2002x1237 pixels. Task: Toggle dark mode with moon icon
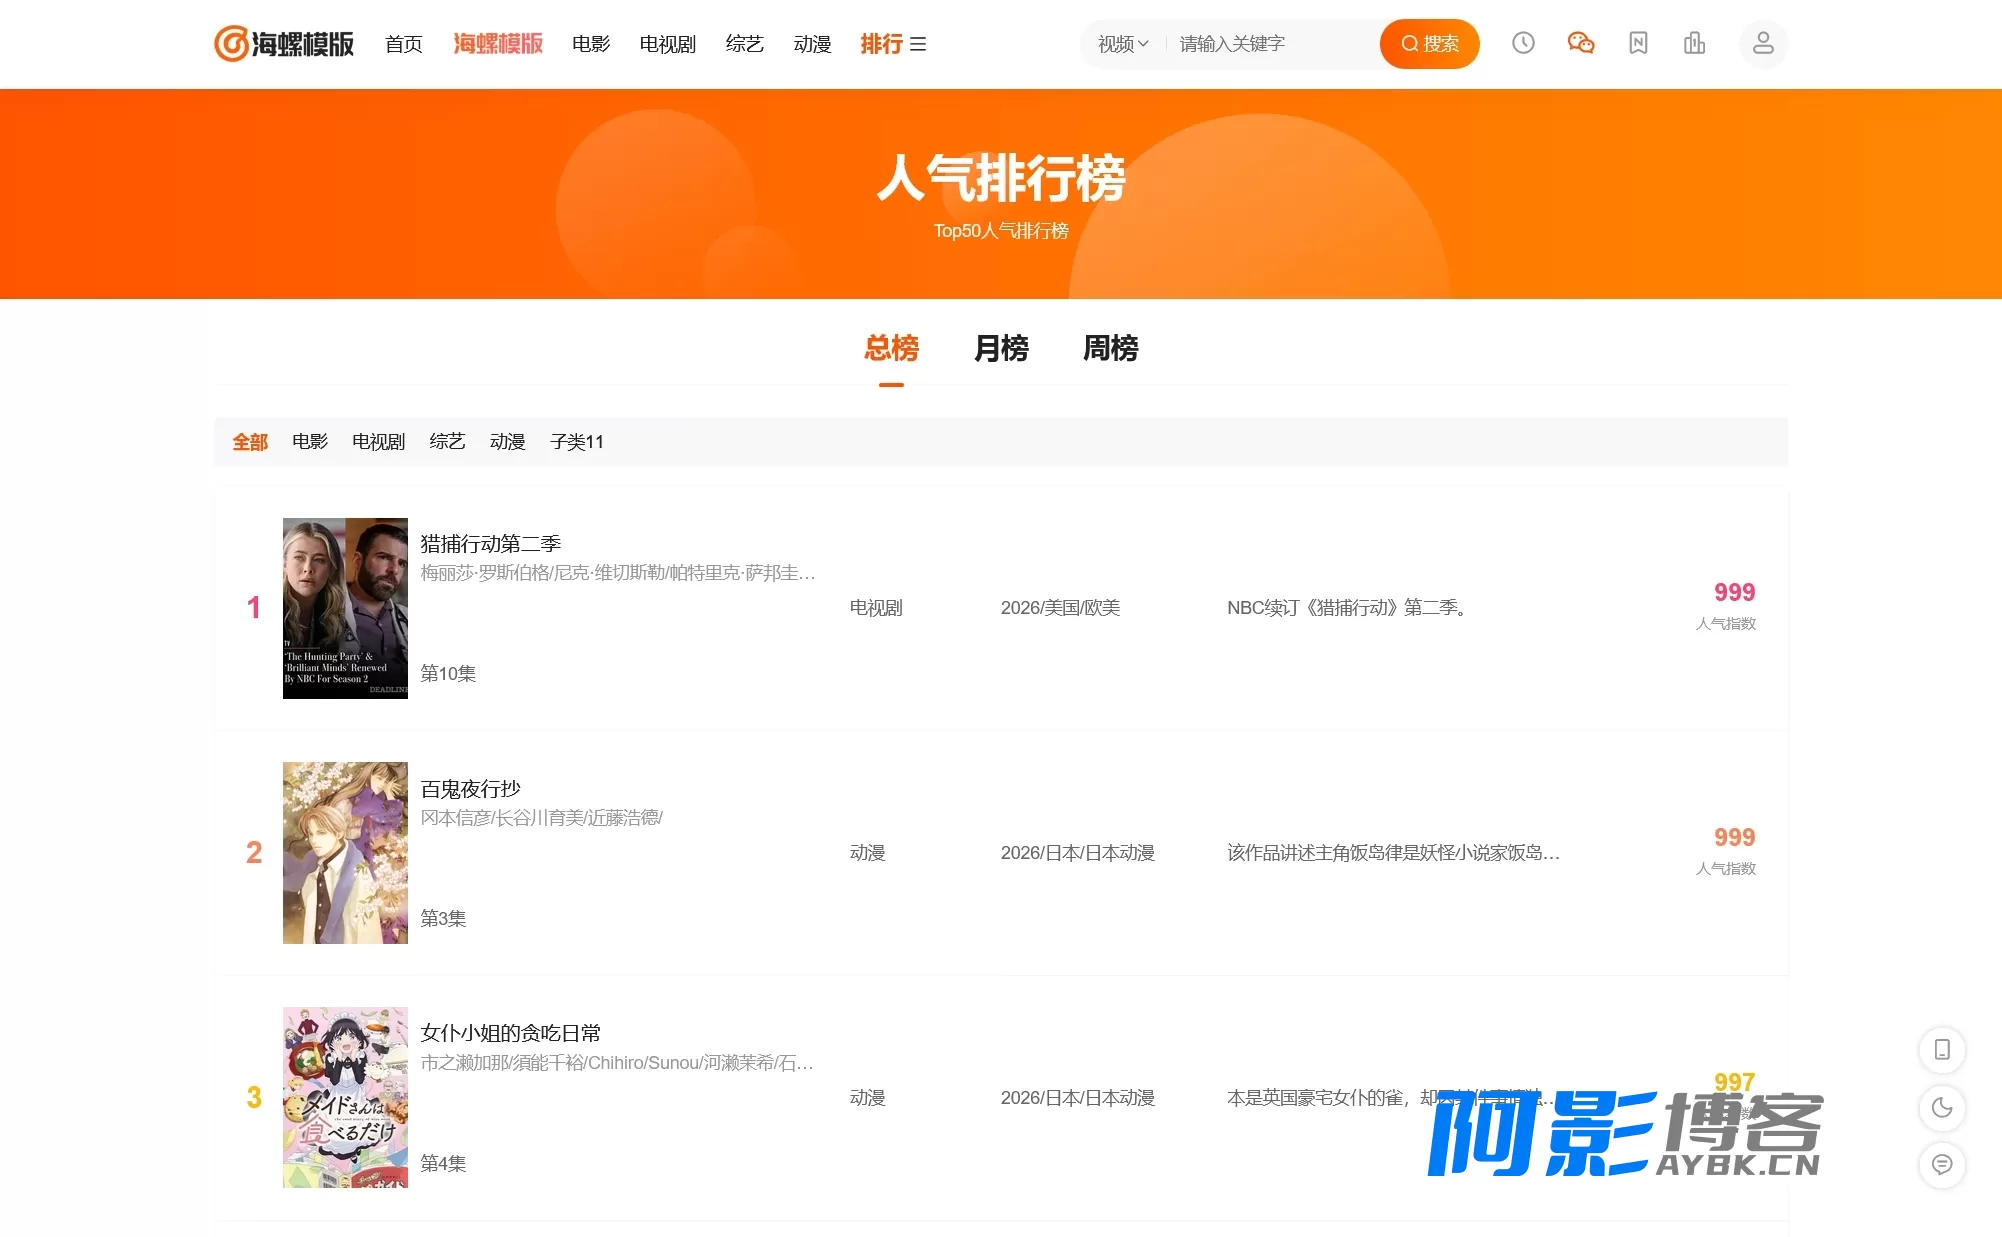pyautogui.click(x=1942, y=1108)
